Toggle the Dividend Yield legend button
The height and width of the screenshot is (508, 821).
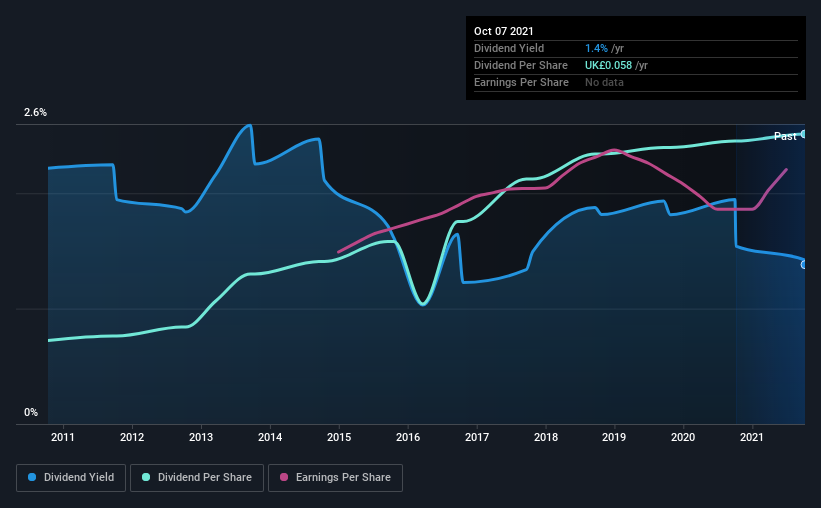click(71, 478)
